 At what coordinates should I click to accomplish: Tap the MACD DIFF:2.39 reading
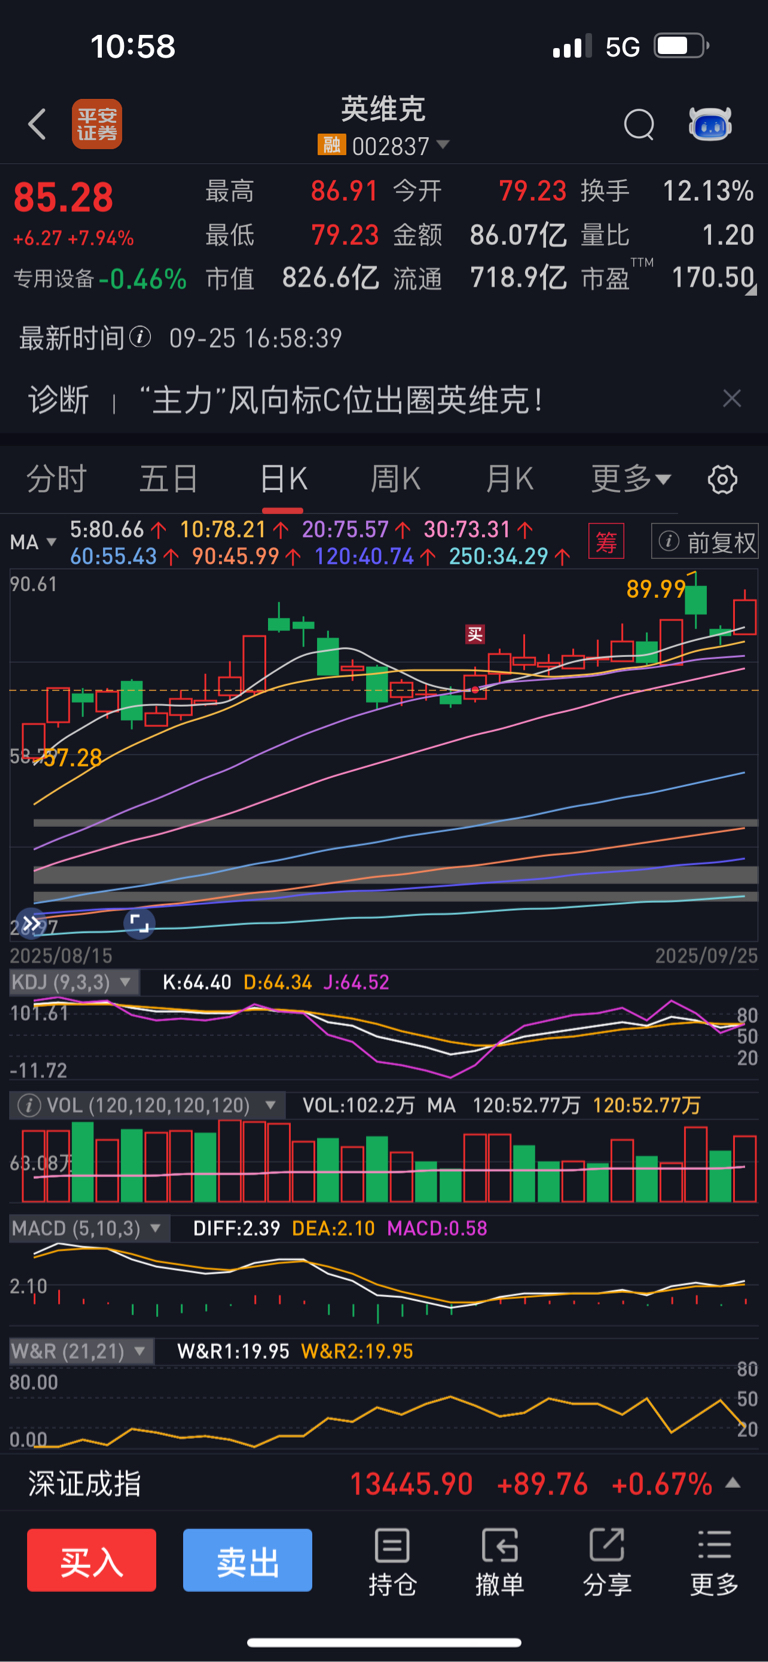tap(236, 1228)
